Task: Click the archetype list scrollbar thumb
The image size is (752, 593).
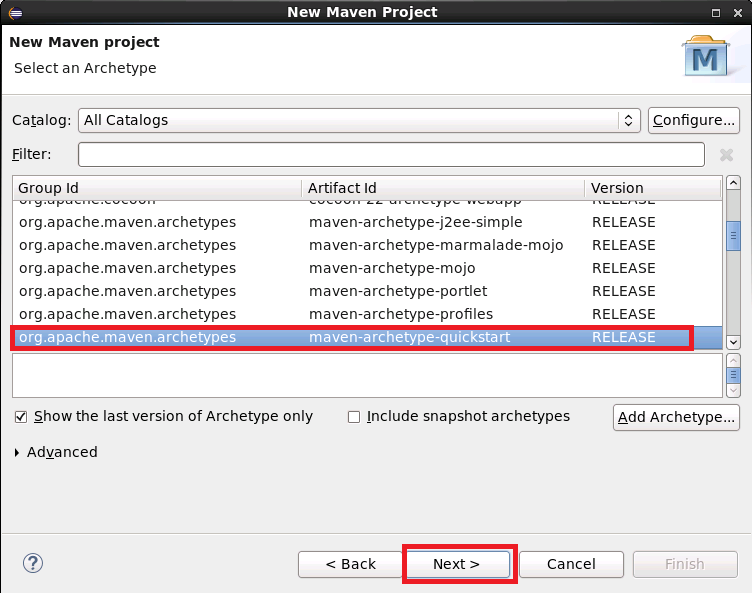Action: 733,236
